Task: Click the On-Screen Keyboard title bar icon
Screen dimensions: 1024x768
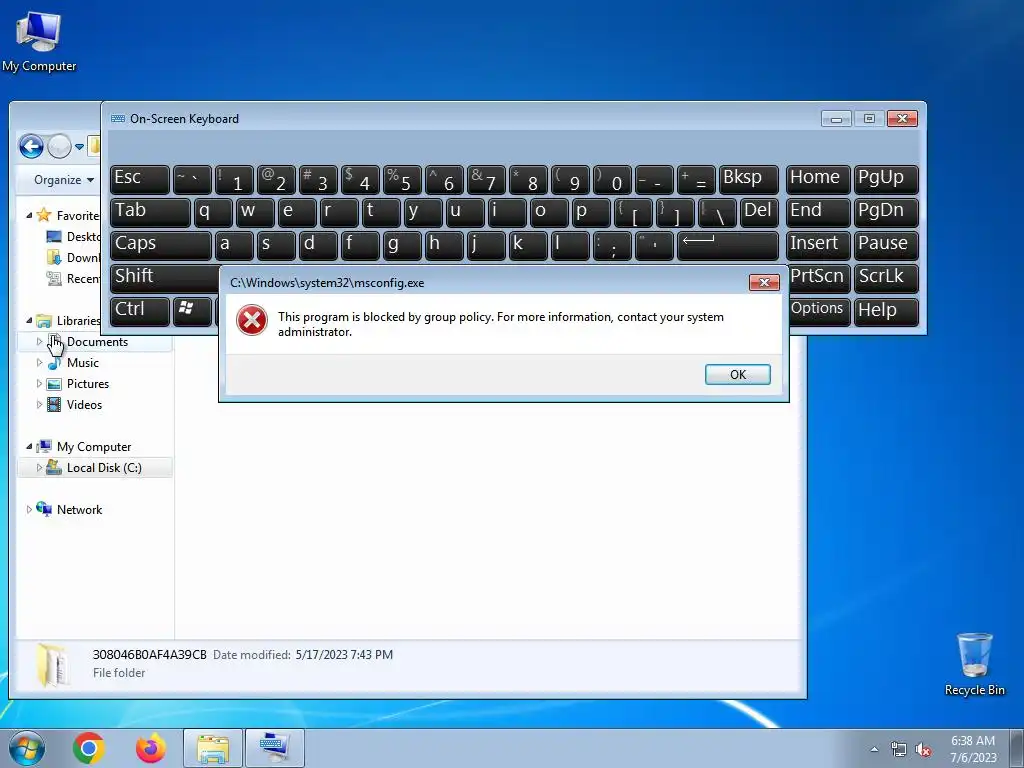Action: pyautogui.click(x=118, y=118)
